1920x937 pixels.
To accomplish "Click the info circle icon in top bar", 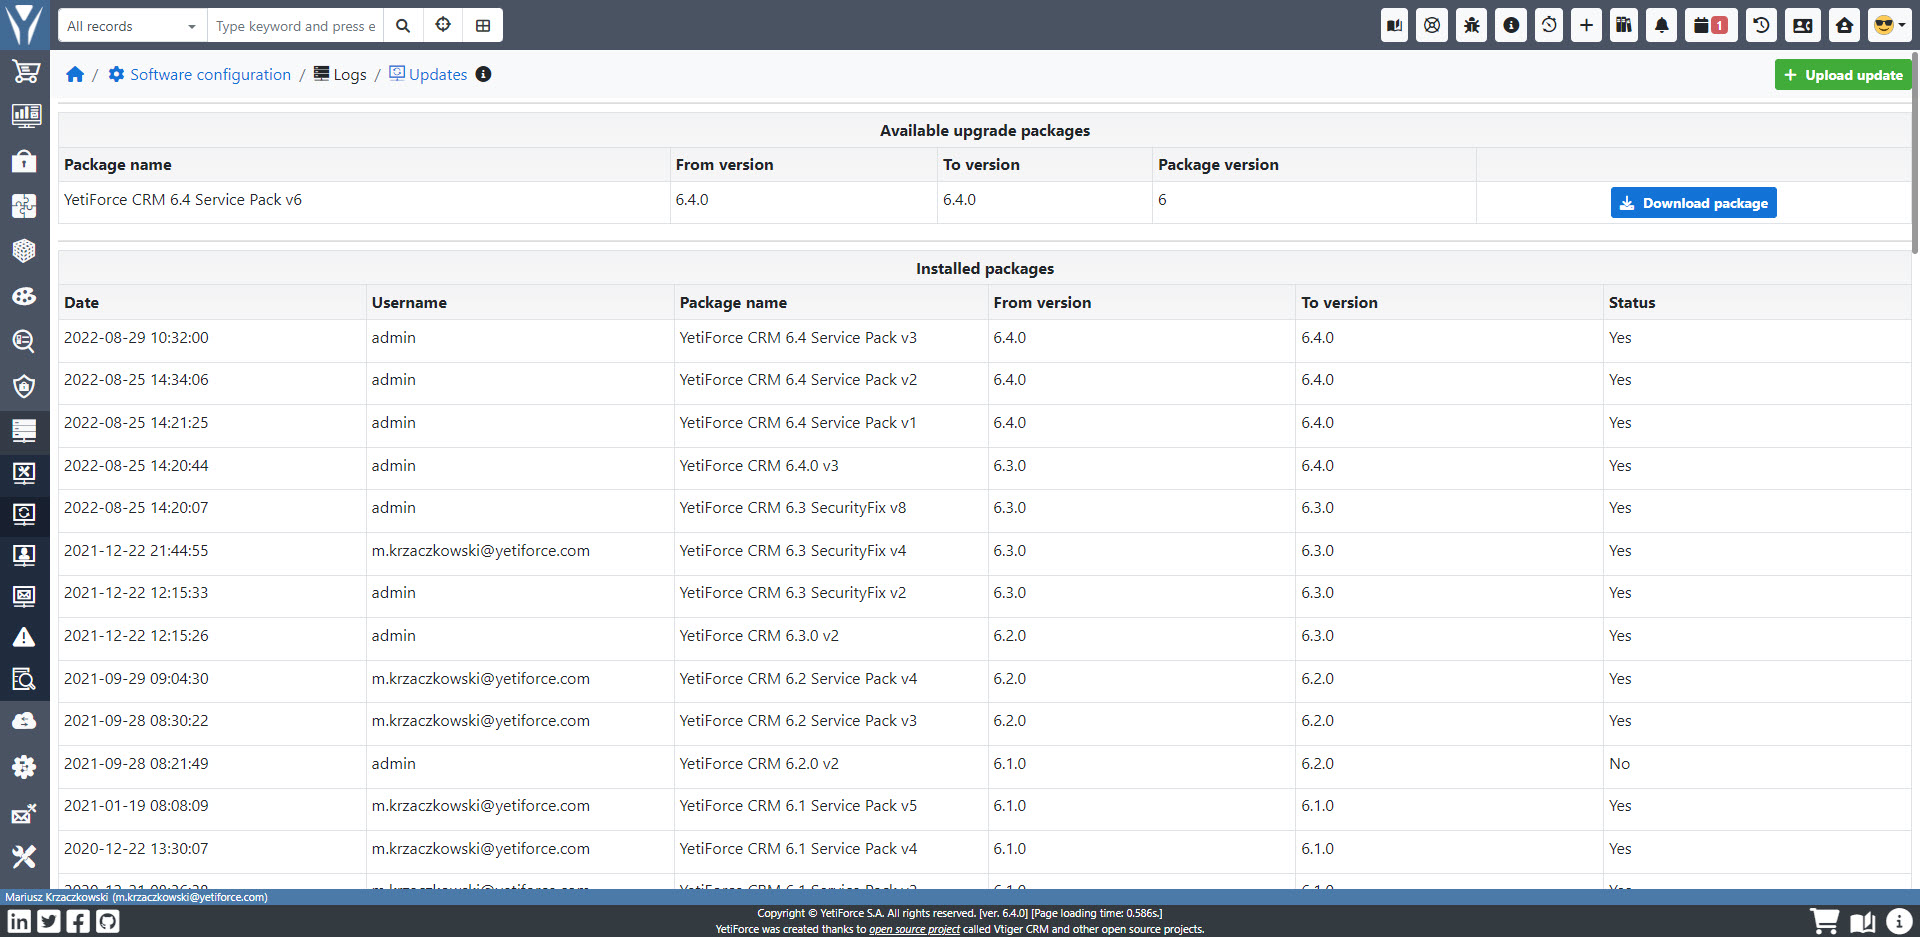I will click(1511, 25).
